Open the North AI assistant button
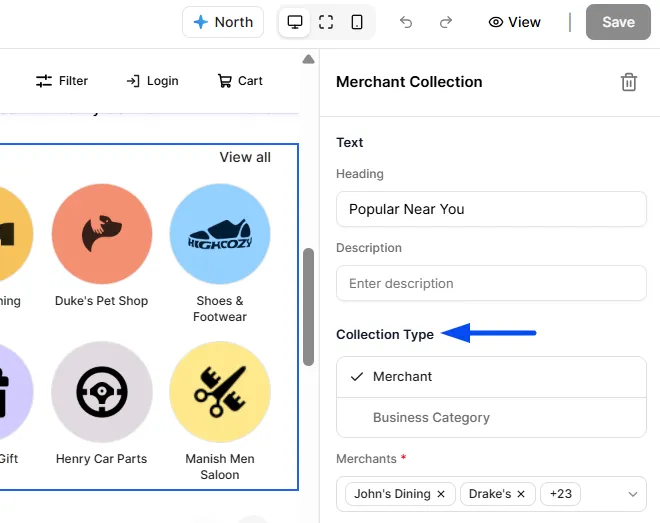This screenshot has width=660, height=523. click(x=223, y=22)
